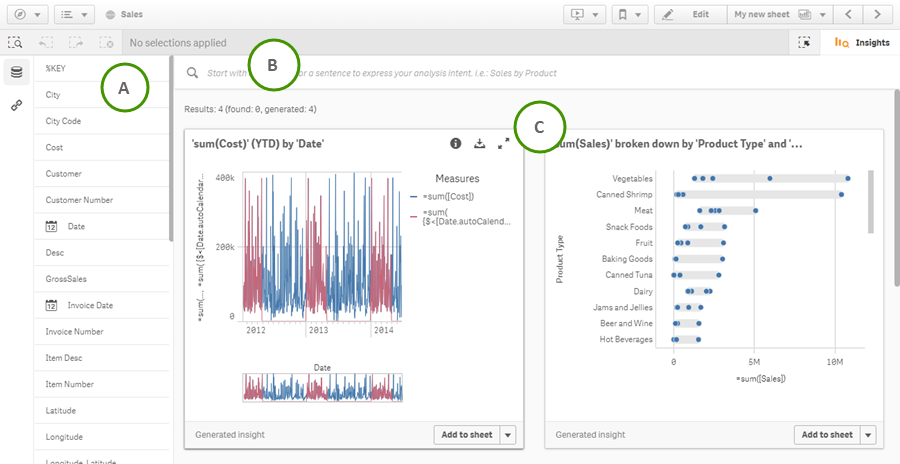The image size is (900, 464).
Task: Click the clear all selections icon
Action: 106,43
